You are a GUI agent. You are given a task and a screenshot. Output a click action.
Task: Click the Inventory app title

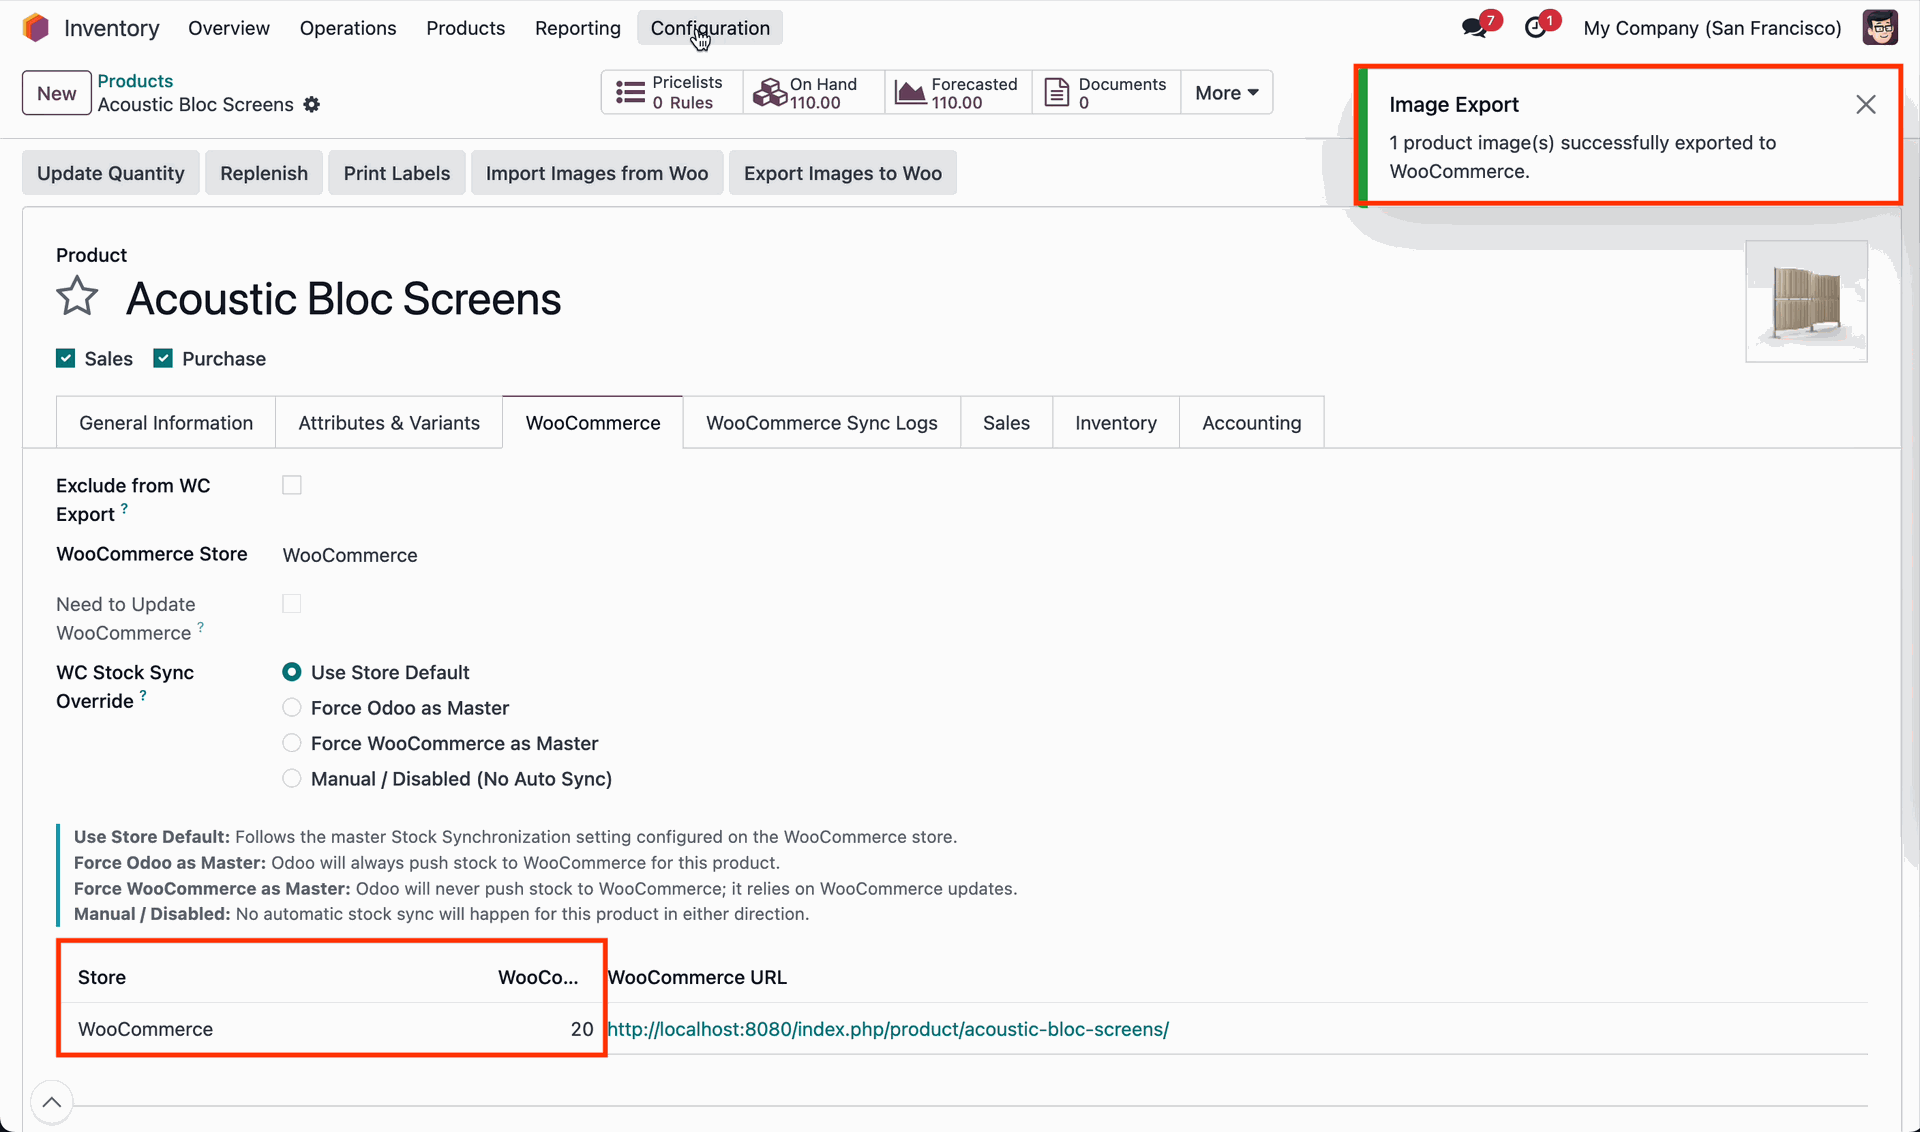[x=112, y=28]
